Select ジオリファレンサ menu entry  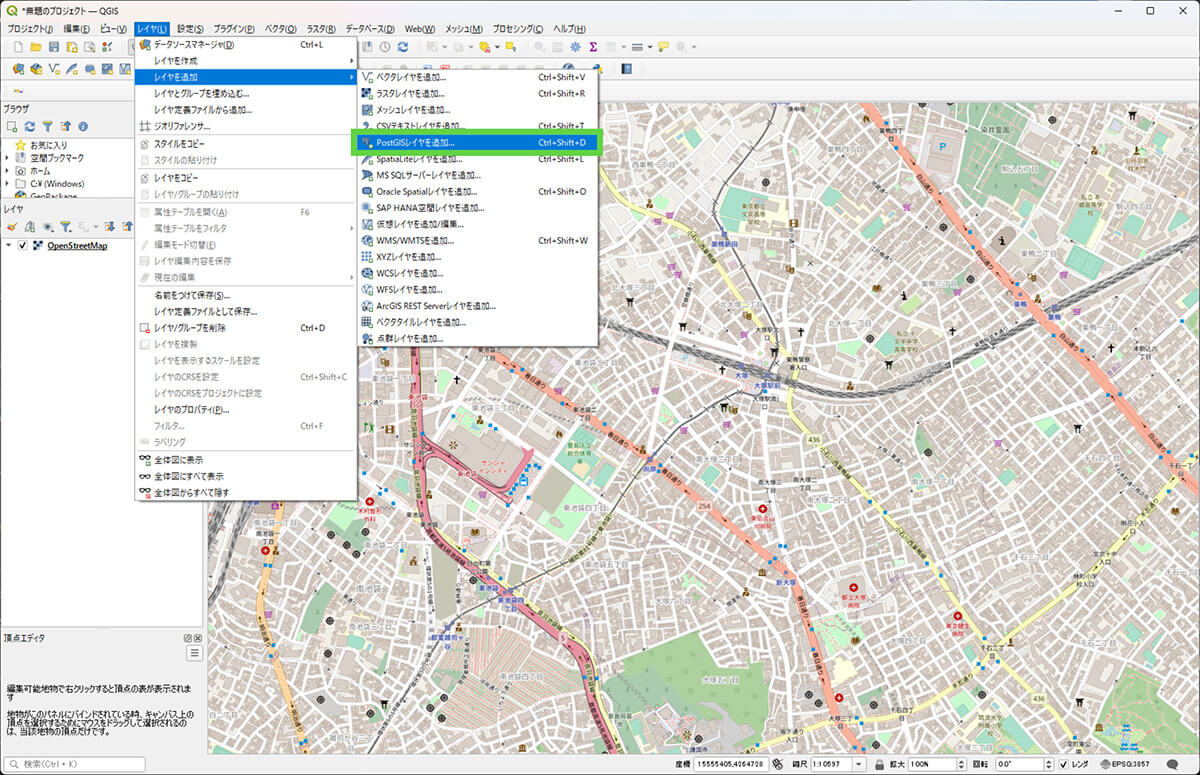pos(246,126)
